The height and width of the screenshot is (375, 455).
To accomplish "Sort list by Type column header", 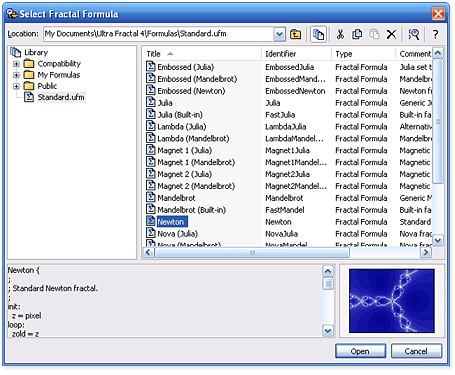I will coord(363,54).
